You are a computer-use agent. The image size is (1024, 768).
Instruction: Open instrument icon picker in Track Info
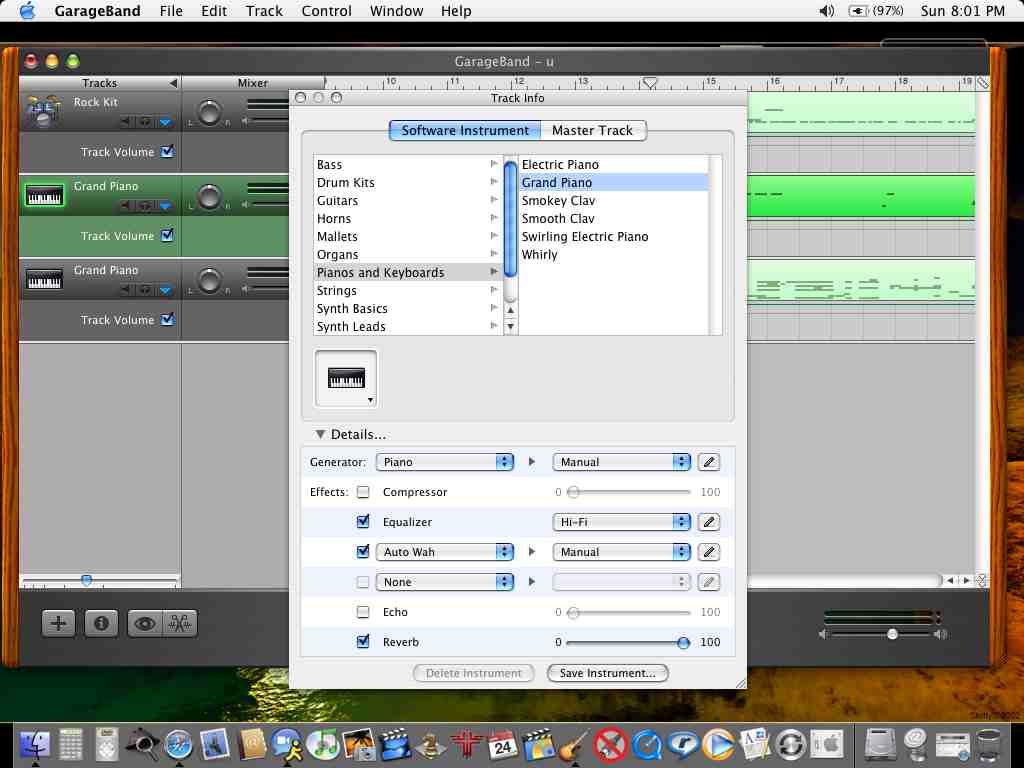pos(346,379)
